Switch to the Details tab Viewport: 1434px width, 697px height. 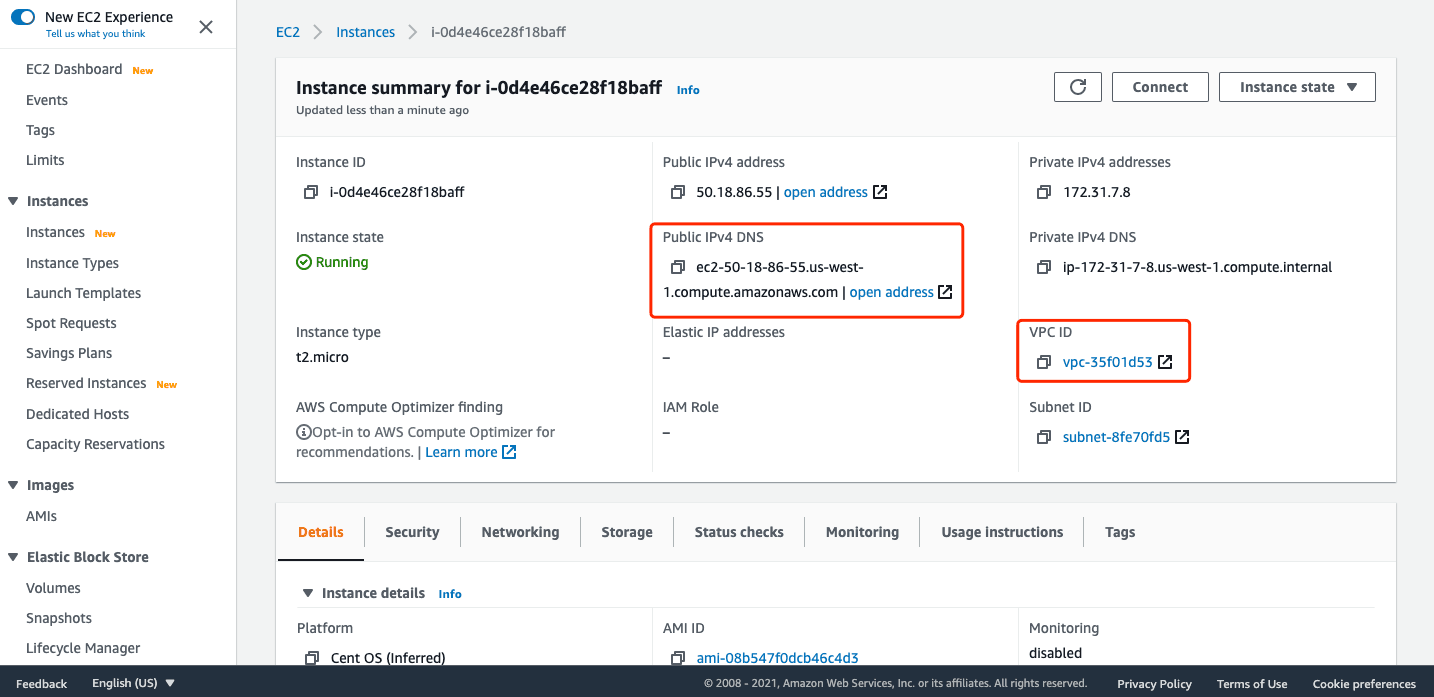tap(321, 532)
